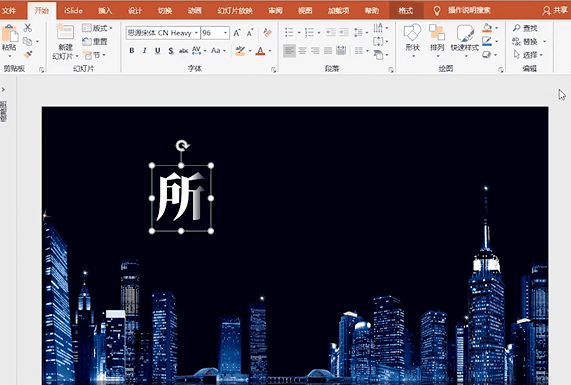
Task: Click the rotation handle above 所
Action: click(x=182, y=145)
